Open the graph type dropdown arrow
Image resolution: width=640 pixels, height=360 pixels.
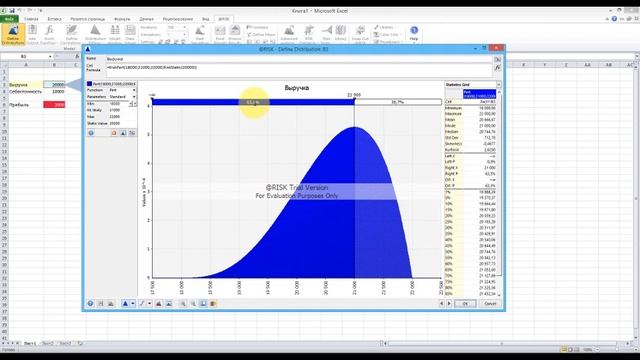click(x=133, y=303)
